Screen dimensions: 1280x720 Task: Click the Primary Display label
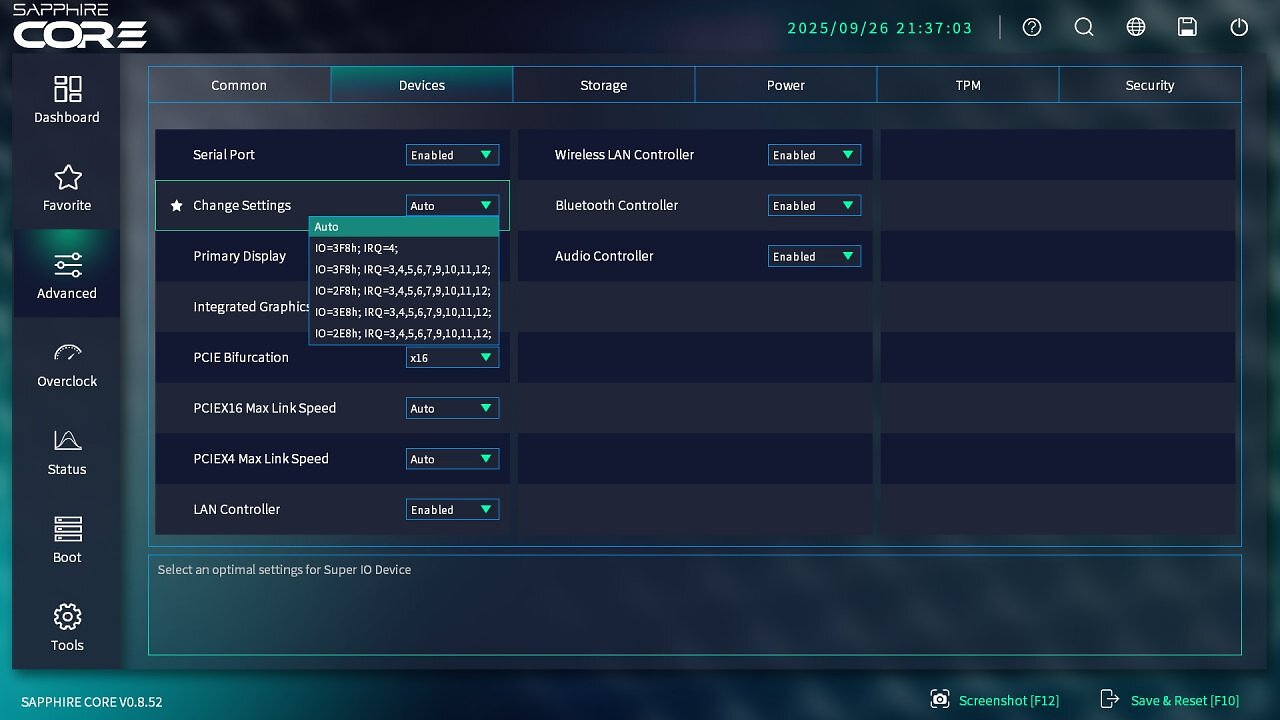tap(240, 256)
